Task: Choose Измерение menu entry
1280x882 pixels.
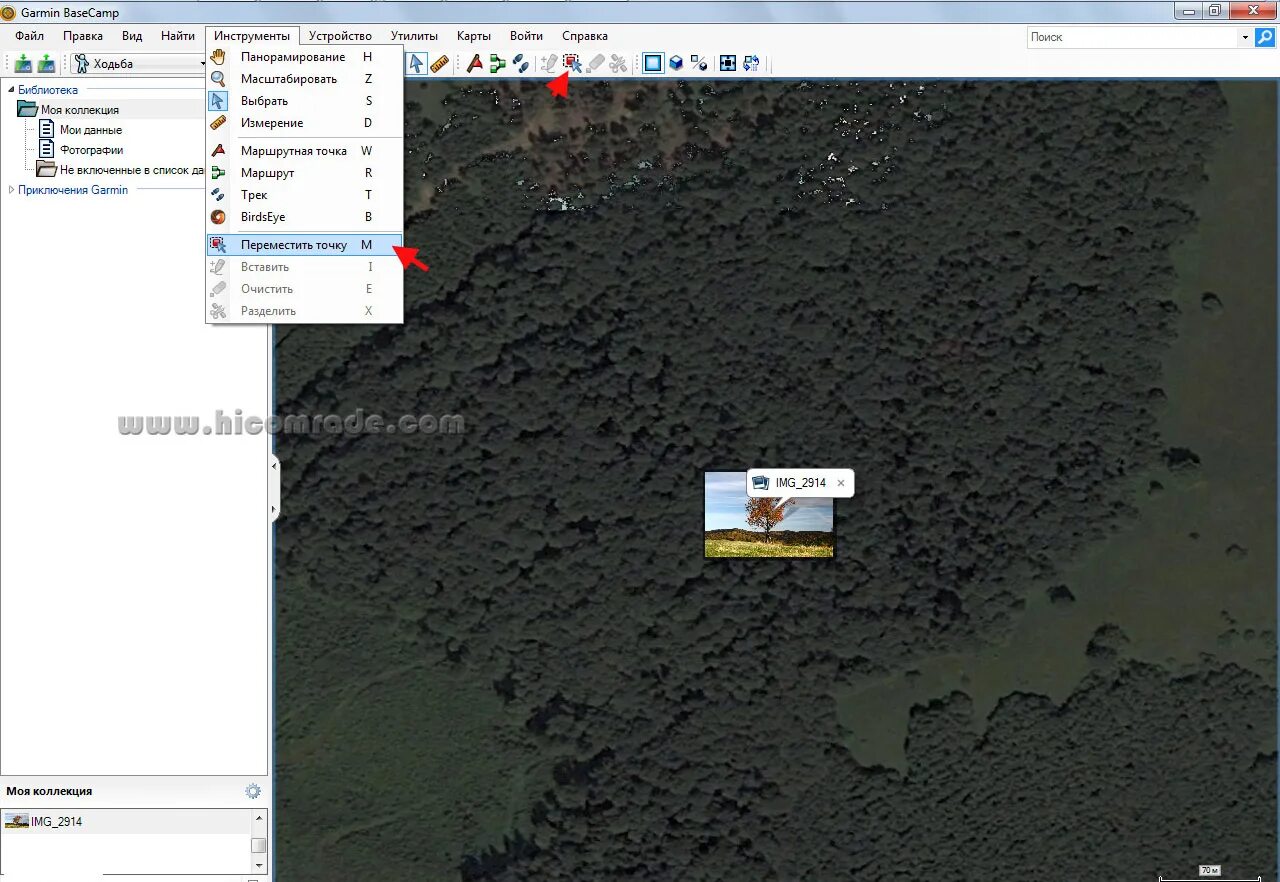Action: (x=304, y=123)
